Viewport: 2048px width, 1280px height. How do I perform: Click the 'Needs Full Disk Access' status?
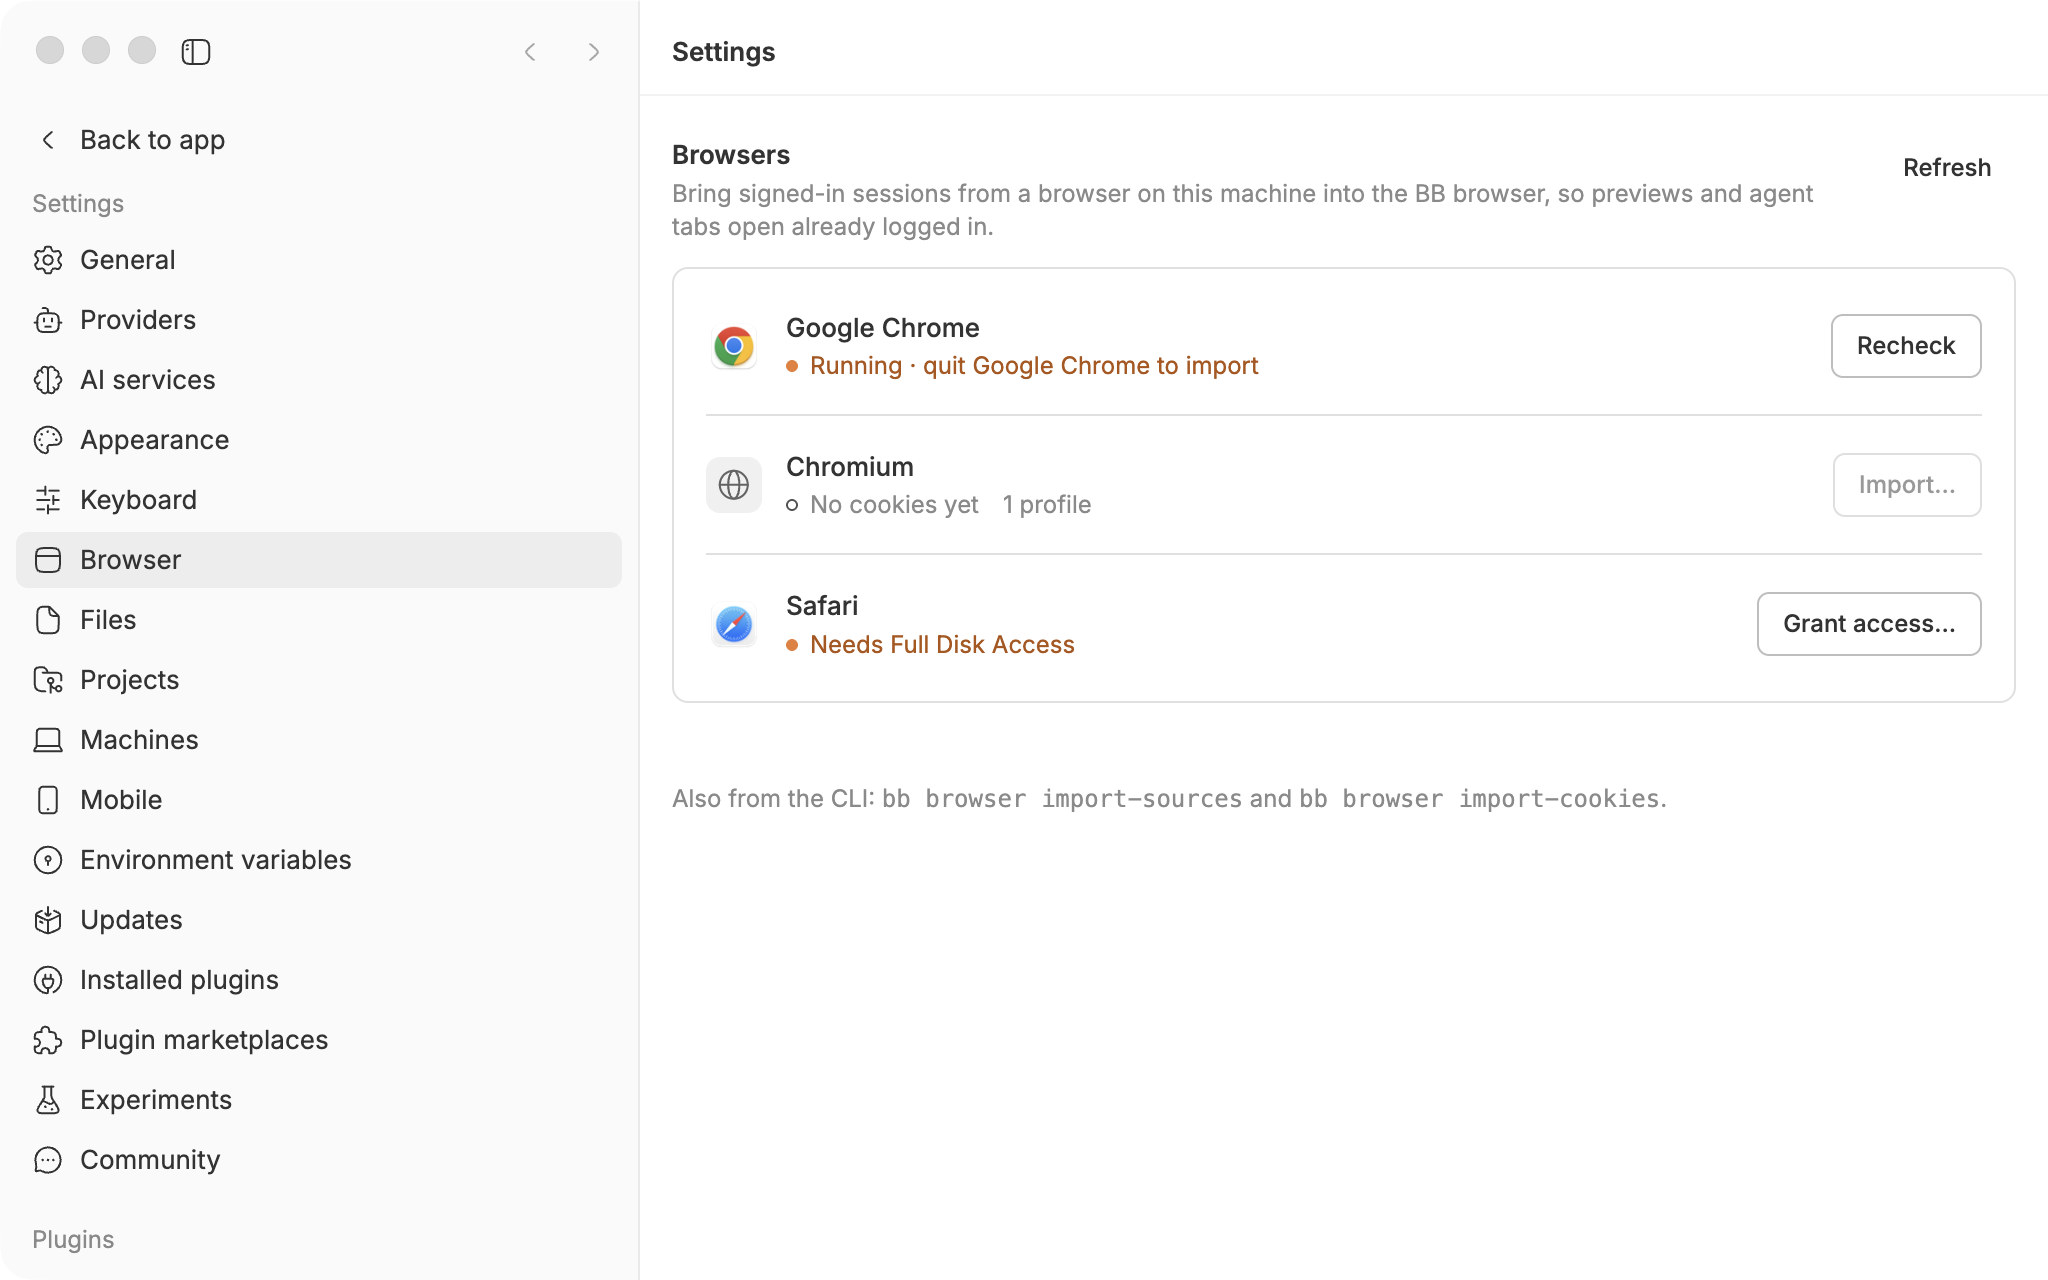click(x=942, y=645)
